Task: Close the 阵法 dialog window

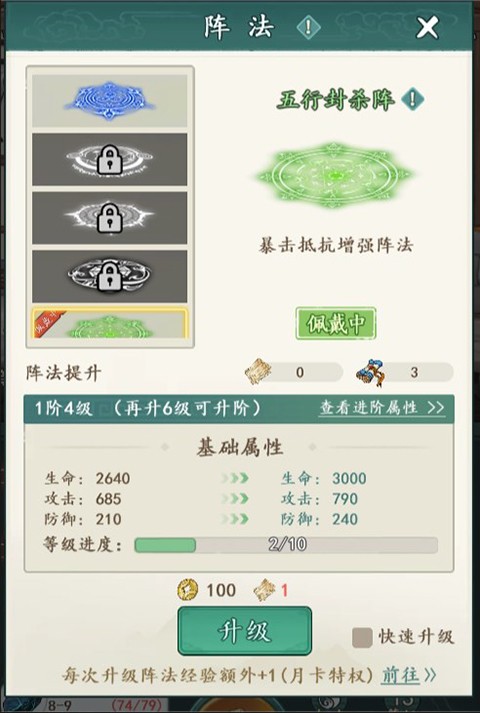Action: [x=428, y=28]
